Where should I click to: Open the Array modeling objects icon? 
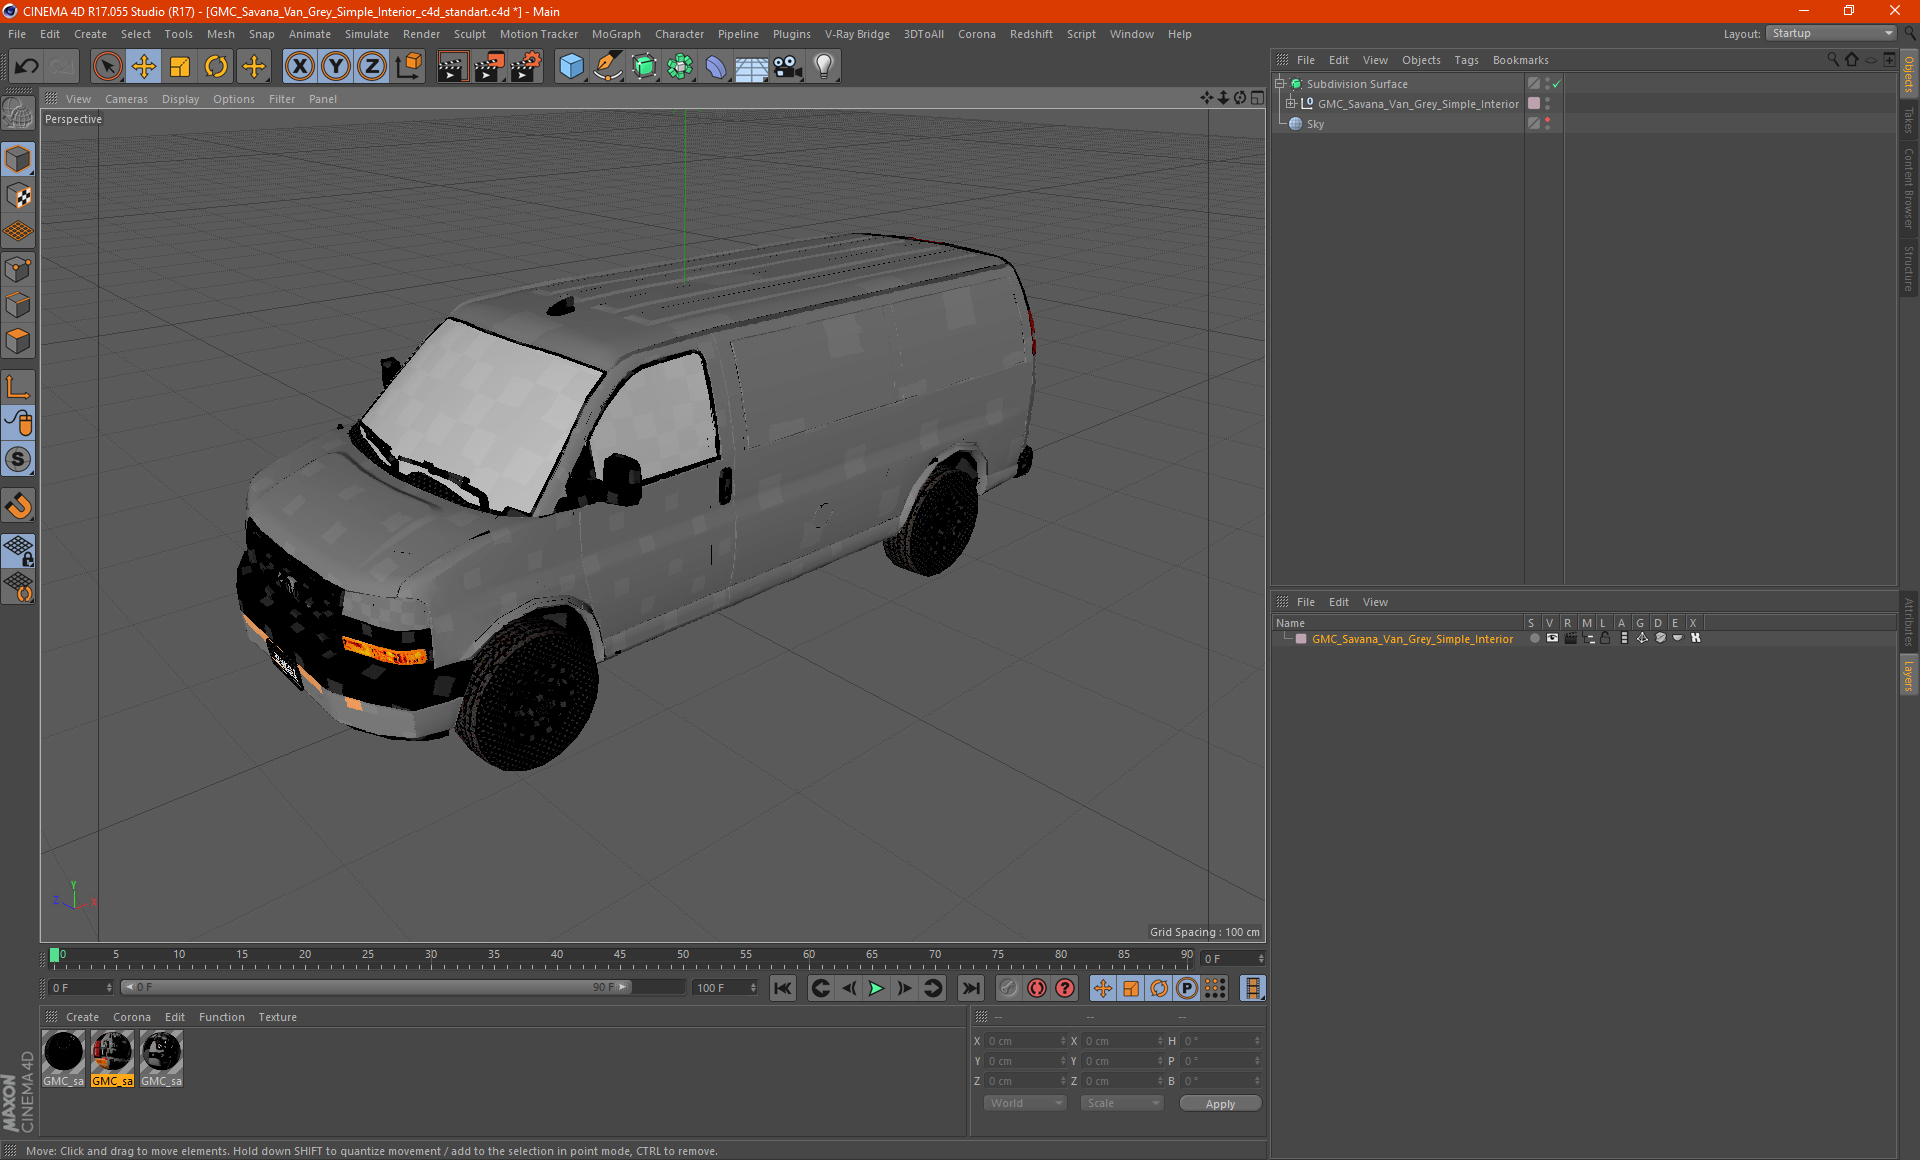click(x=680, y=66)
